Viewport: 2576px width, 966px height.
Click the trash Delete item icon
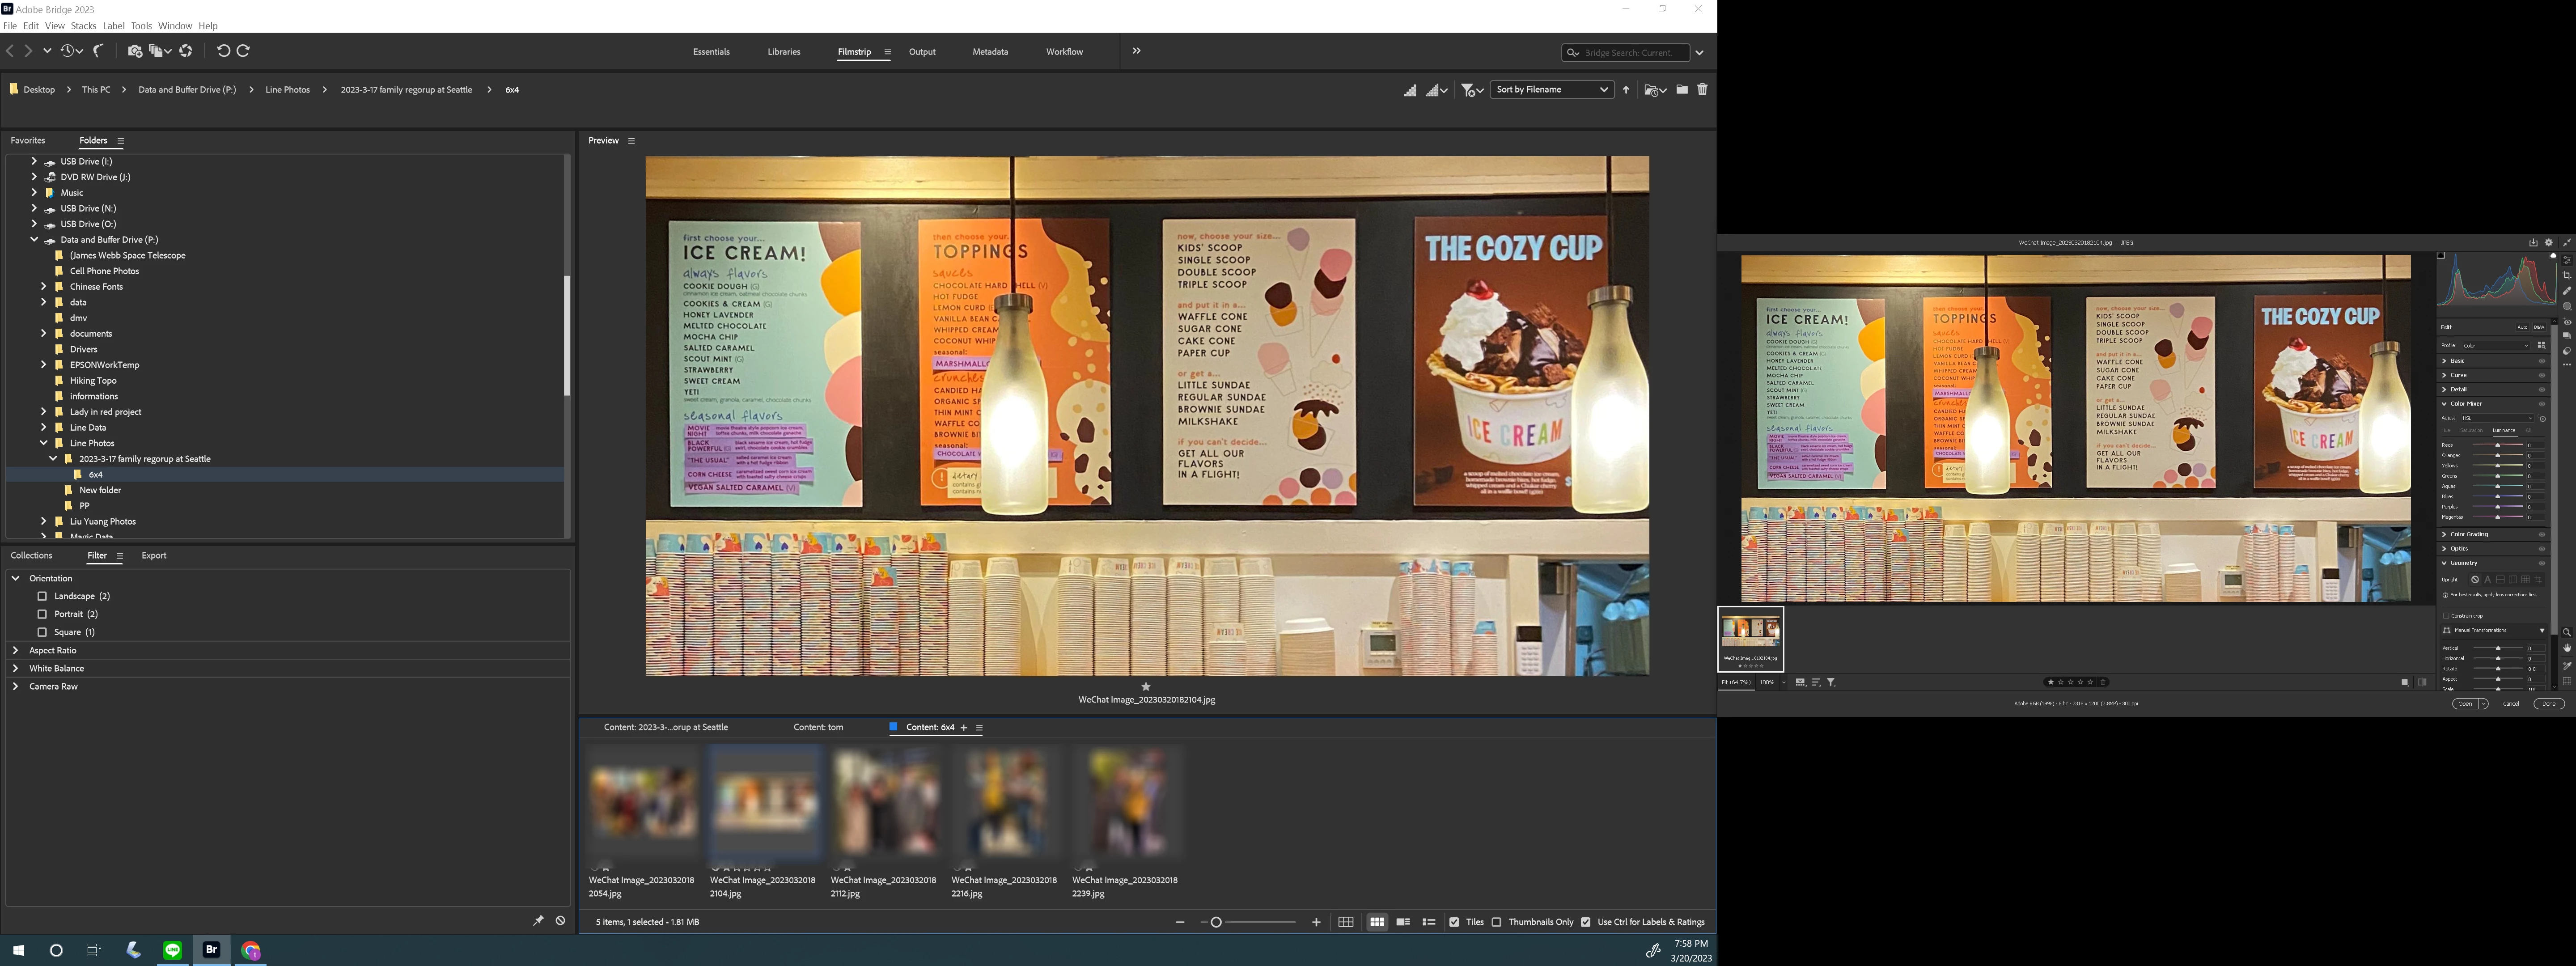[x=1702, y=90]
